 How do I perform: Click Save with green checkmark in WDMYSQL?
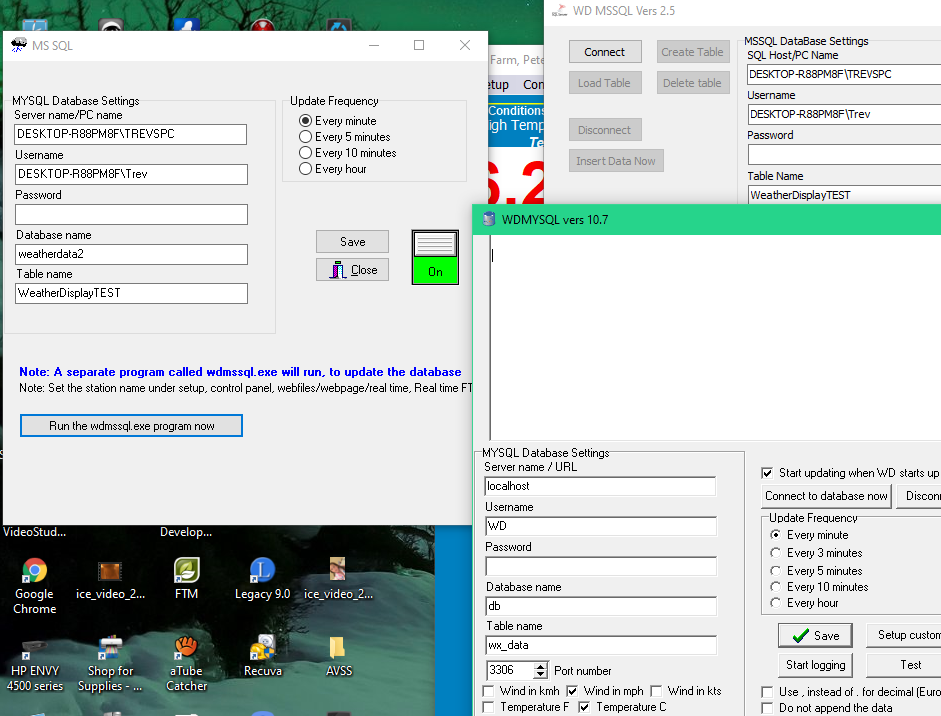(x=816, y=636)
